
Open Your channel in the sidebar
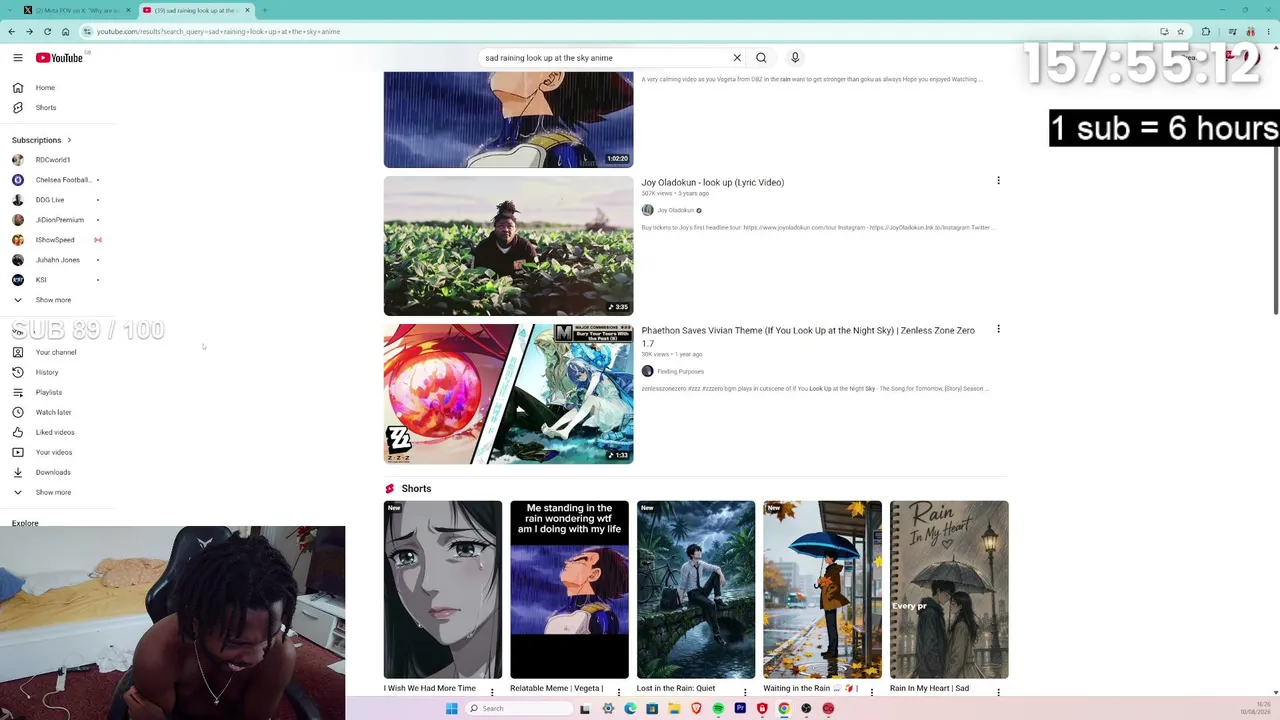click(x=58, y=352)
